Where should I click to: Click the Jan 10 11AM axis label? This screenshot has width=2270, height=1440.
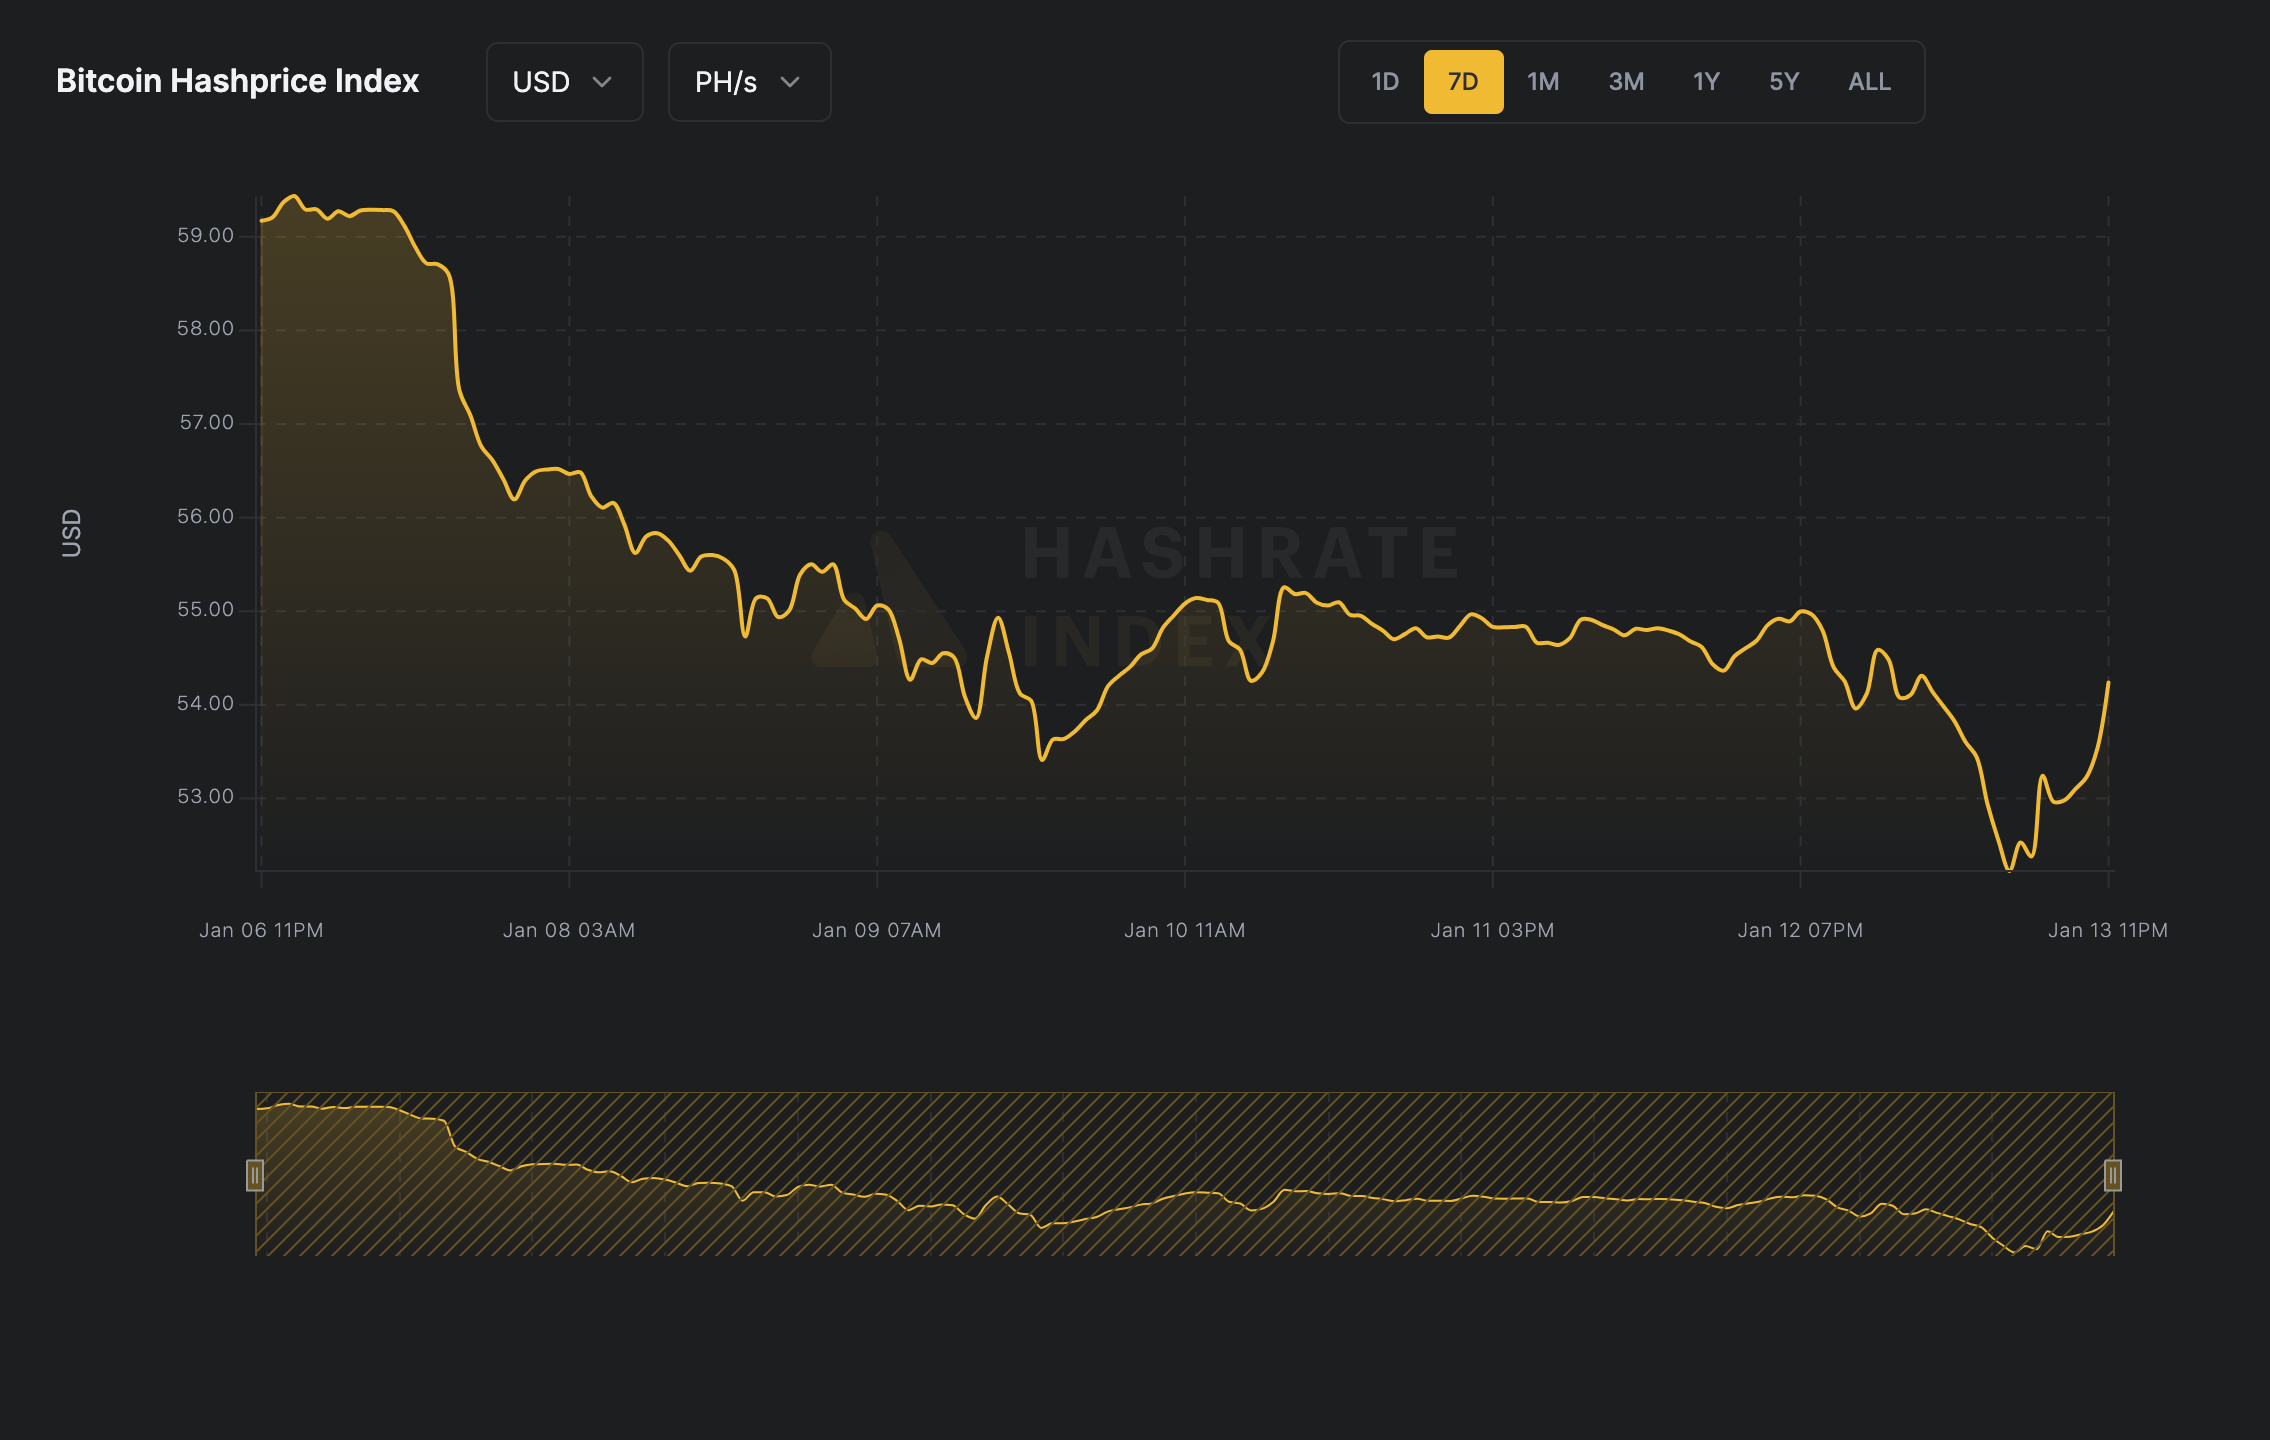click(x=1184, y=930)
